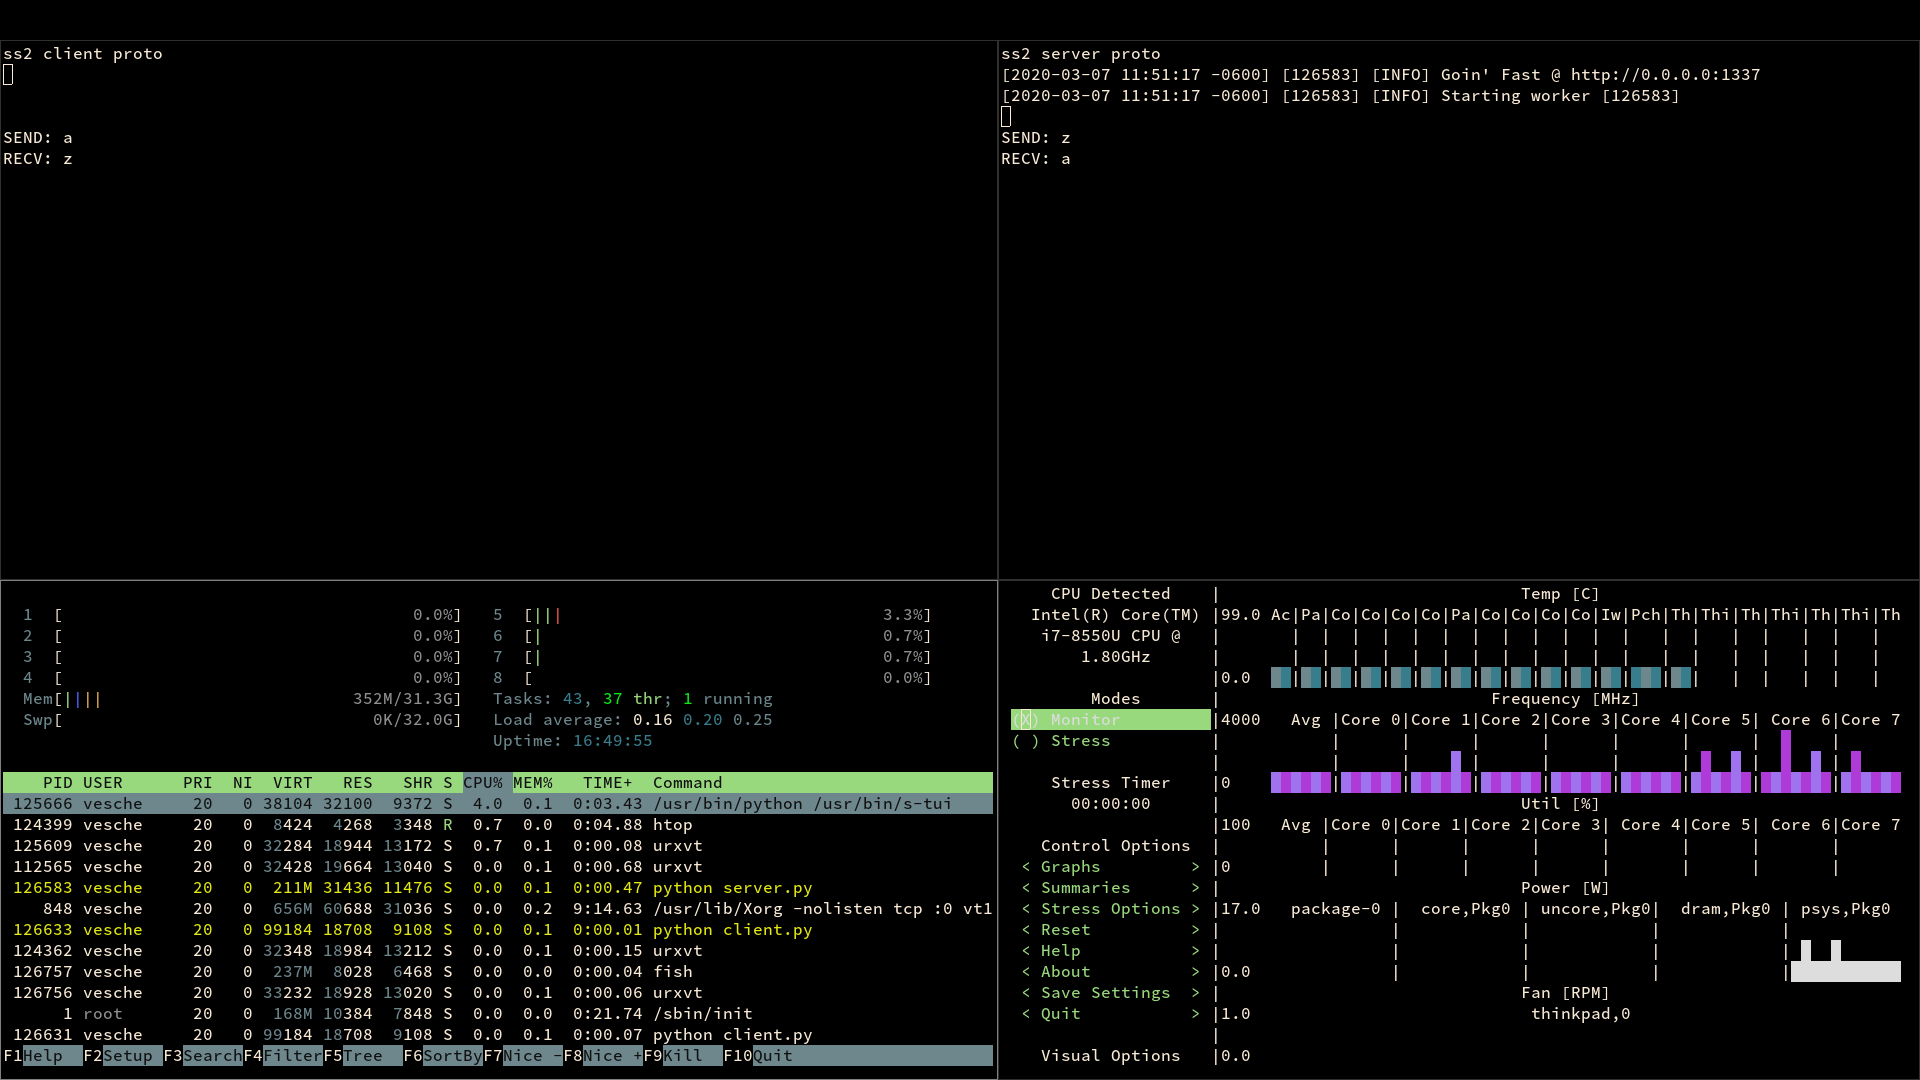Click F1 Help in htop footer
This screenshot has width=1920, height=1080.
pyautogui.click(x=42, y=1056)
